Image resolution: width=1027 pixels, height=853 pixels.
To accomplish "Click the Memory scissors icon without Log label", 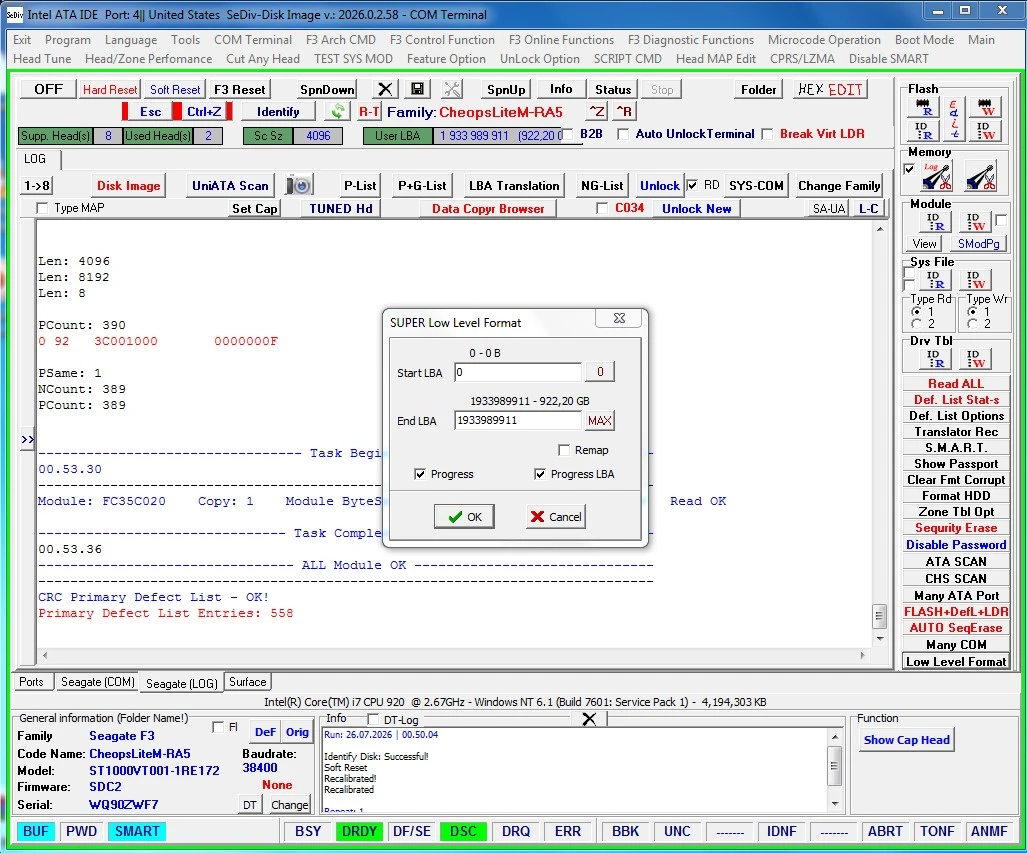I will (x=981, y=176).
